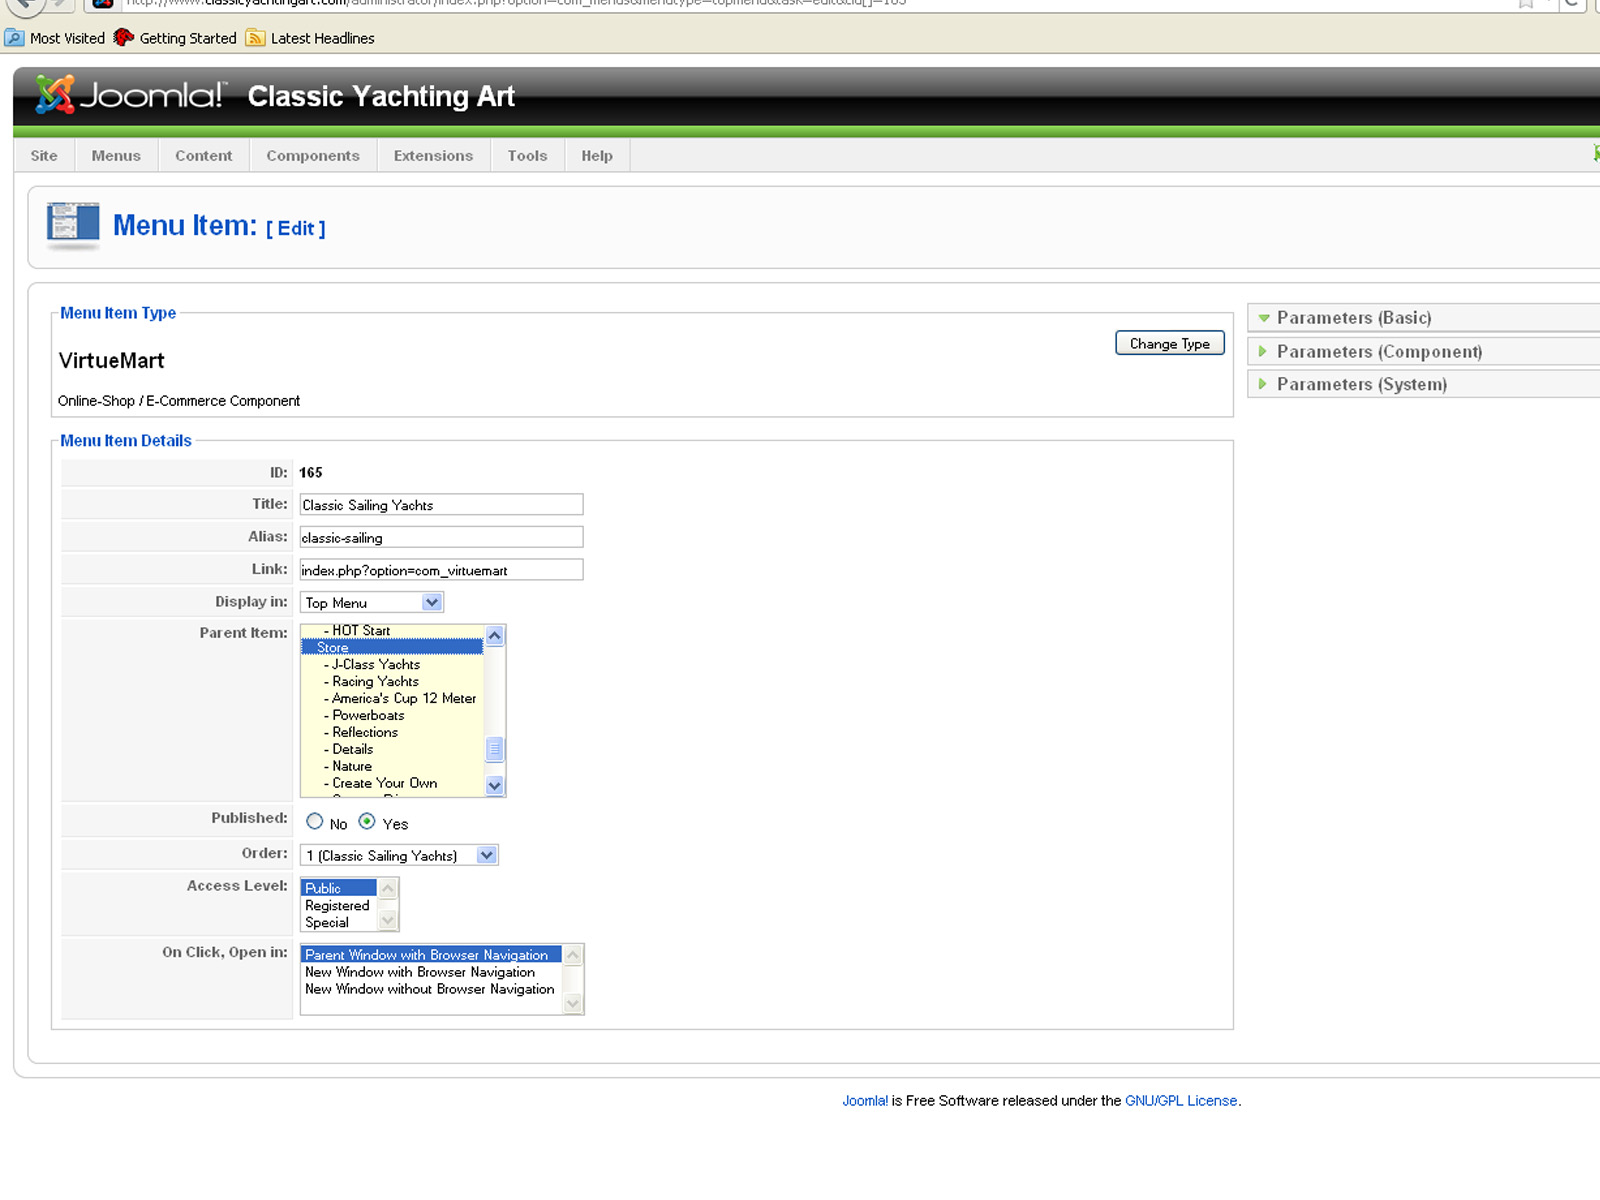
Task: Open the Extensions menu
Action: click(433, 155)
